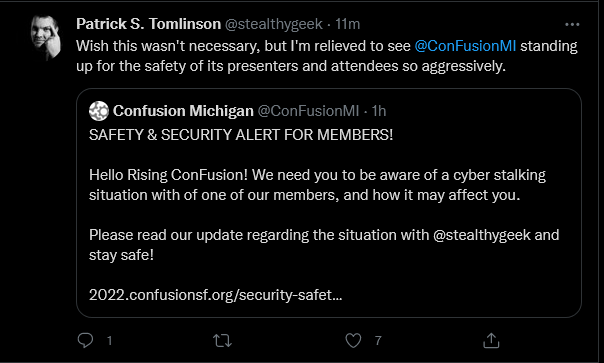
Task: Visit the @stealthygeek handle beside the author name
Action: (x=273, y=24)
